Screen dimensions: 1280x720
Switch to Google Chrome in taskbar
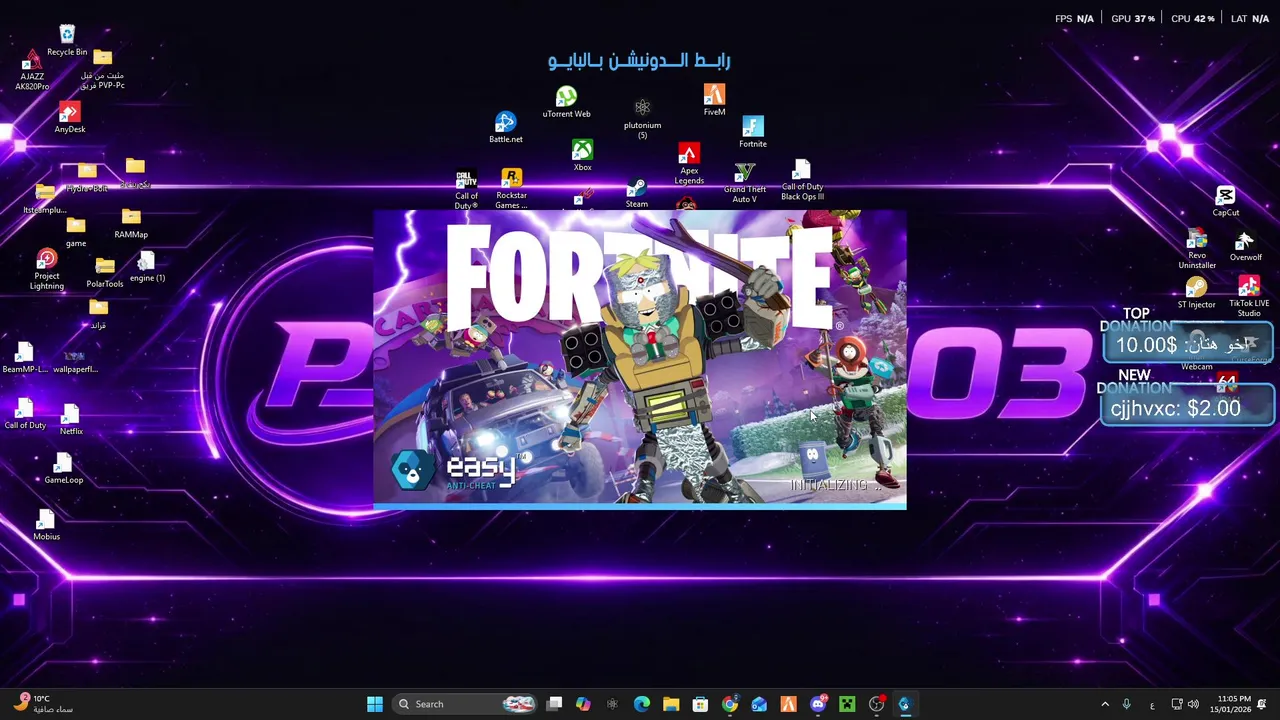click(x=730, y=704)
